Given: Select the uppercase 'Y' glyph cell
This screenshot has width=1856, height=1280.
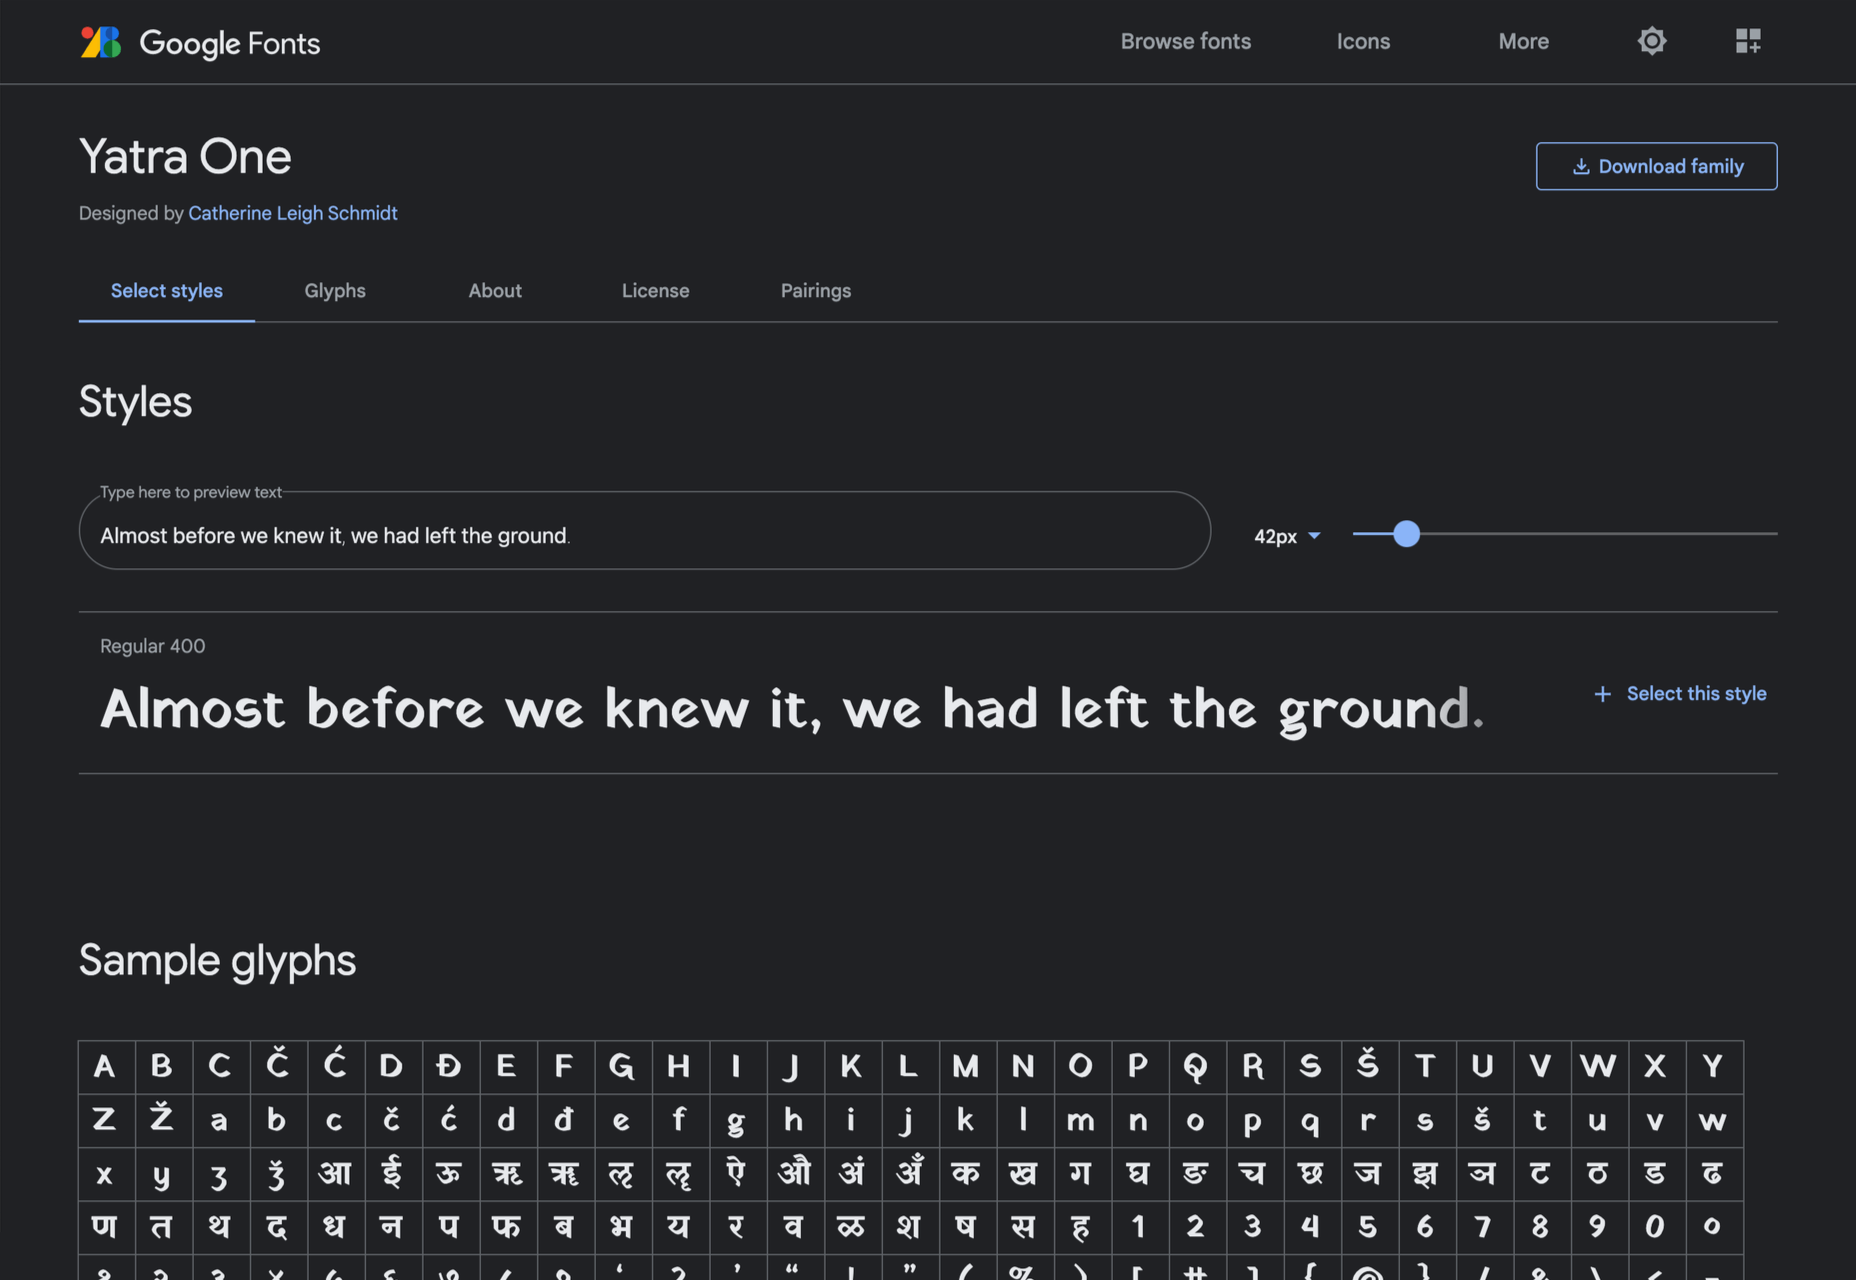Looking at the screenshot, I should (x=1713, y=1067).
